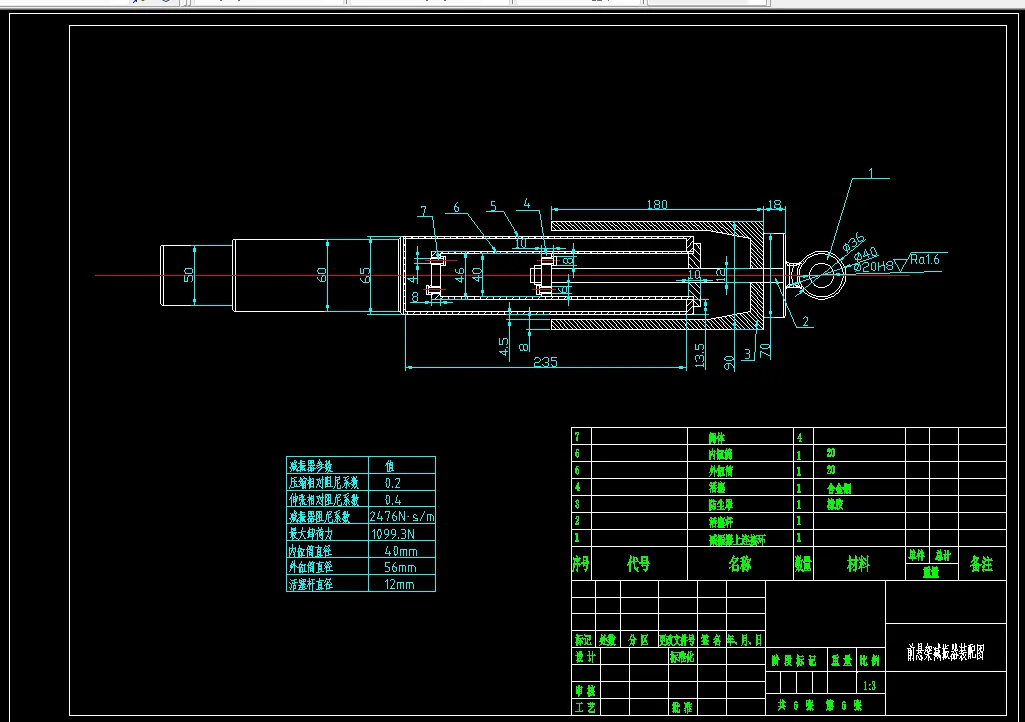The height and width of the screenshot is (722, 1025).
Task: Select the 外缸筒 part name row
Action: [x=720, y=471]
